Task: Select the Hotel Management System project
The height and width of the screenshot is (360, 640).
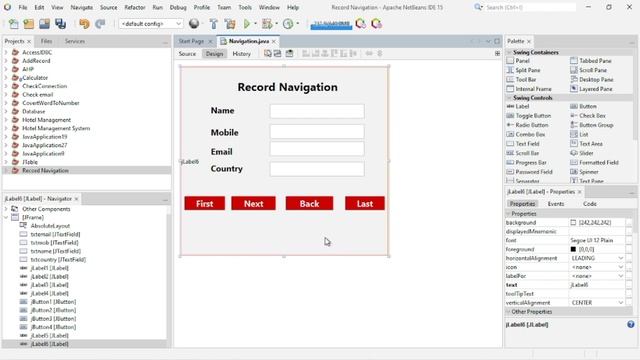Action: (56, 128)
